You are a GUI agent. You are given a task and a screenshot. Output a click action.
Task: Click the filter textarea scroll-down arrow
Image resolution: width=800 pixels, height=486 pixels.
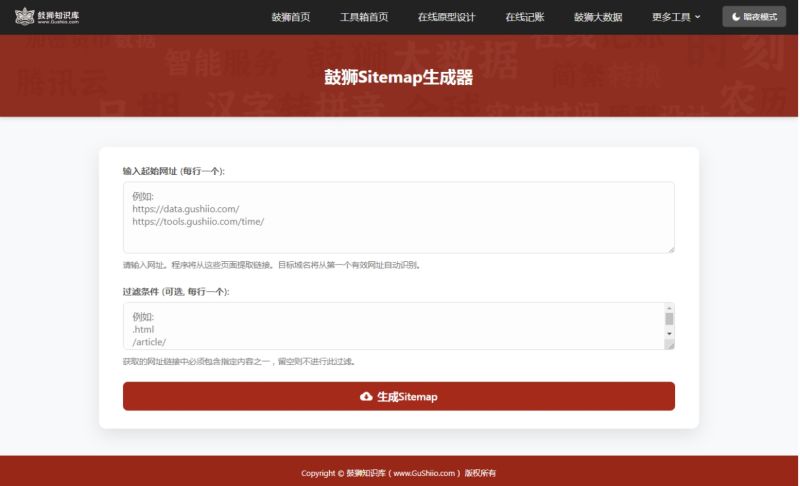coord(669,334)
